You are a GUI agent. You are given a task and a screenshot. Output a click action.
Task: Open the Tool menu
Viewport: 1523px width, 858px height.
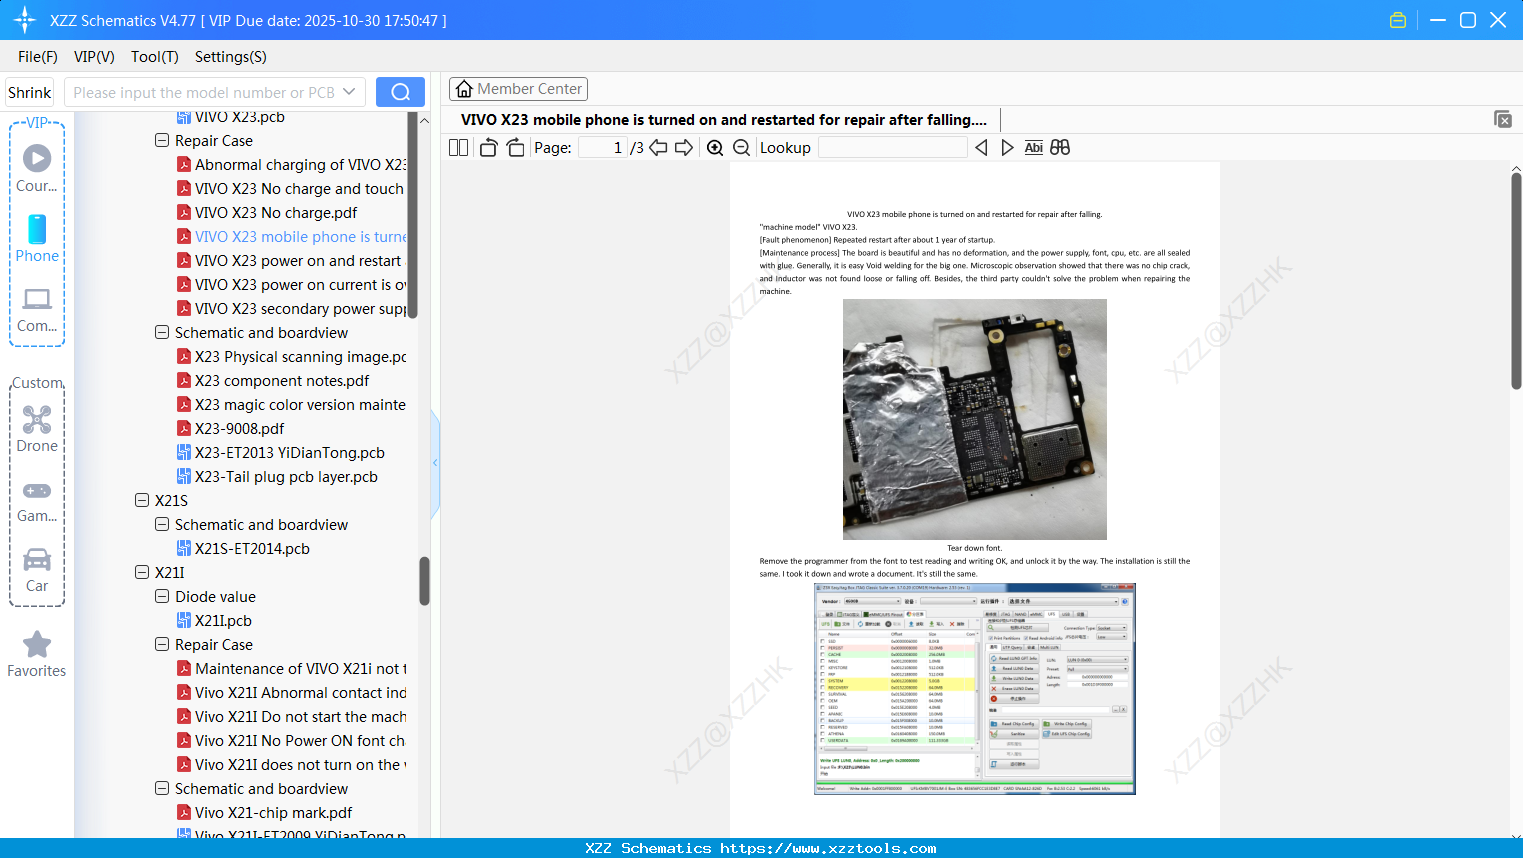click(154, 57)
